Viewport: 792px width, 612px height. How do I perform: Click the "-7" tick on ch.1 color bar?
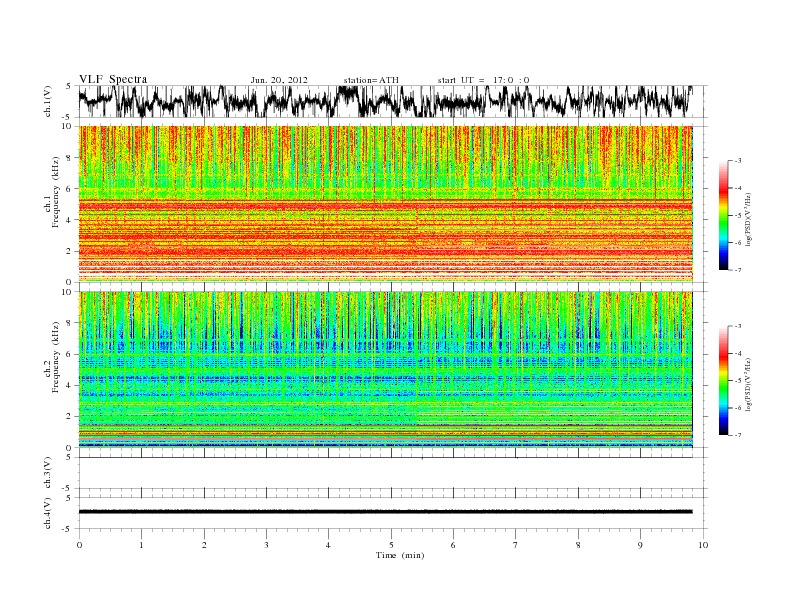[738, 270]
